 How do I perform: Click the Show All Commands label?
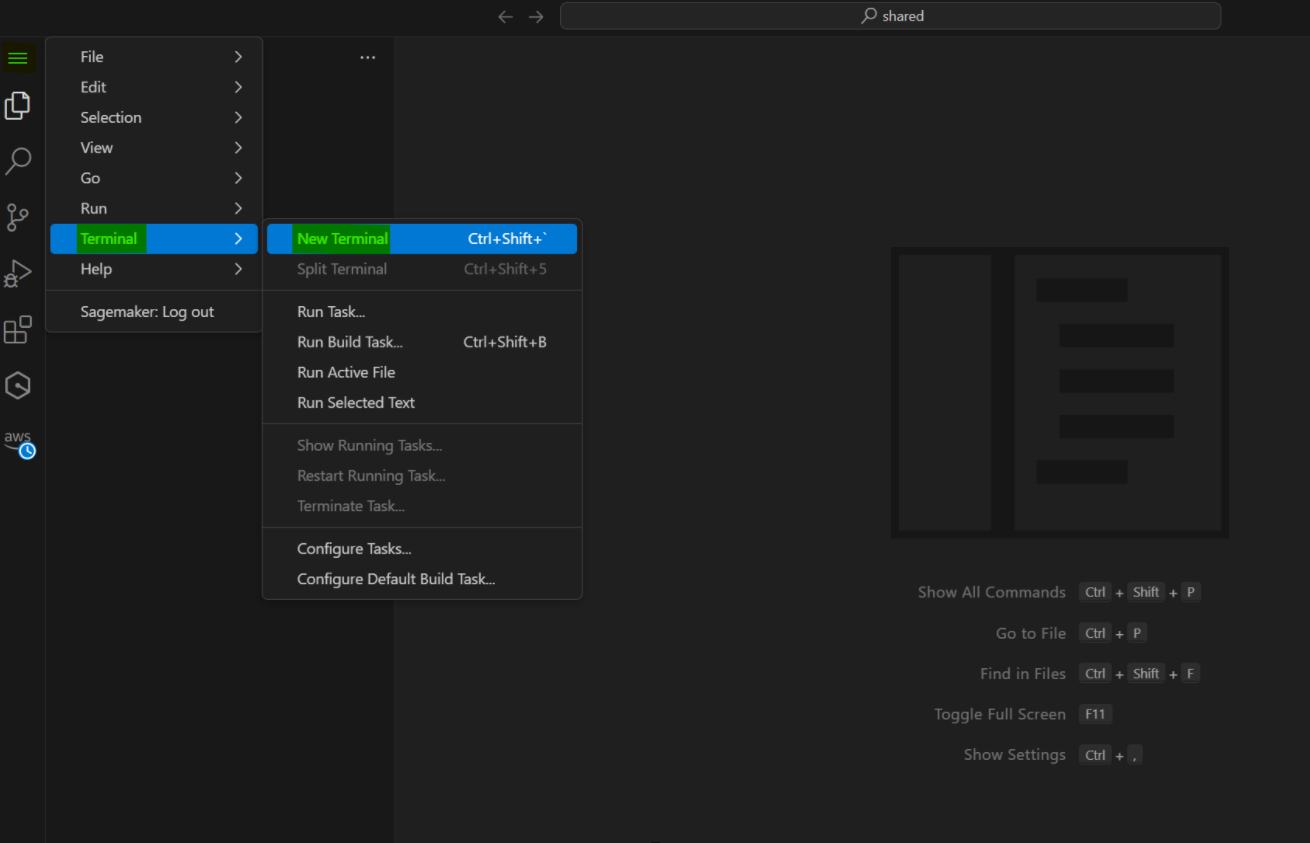[x=992, y=592]
